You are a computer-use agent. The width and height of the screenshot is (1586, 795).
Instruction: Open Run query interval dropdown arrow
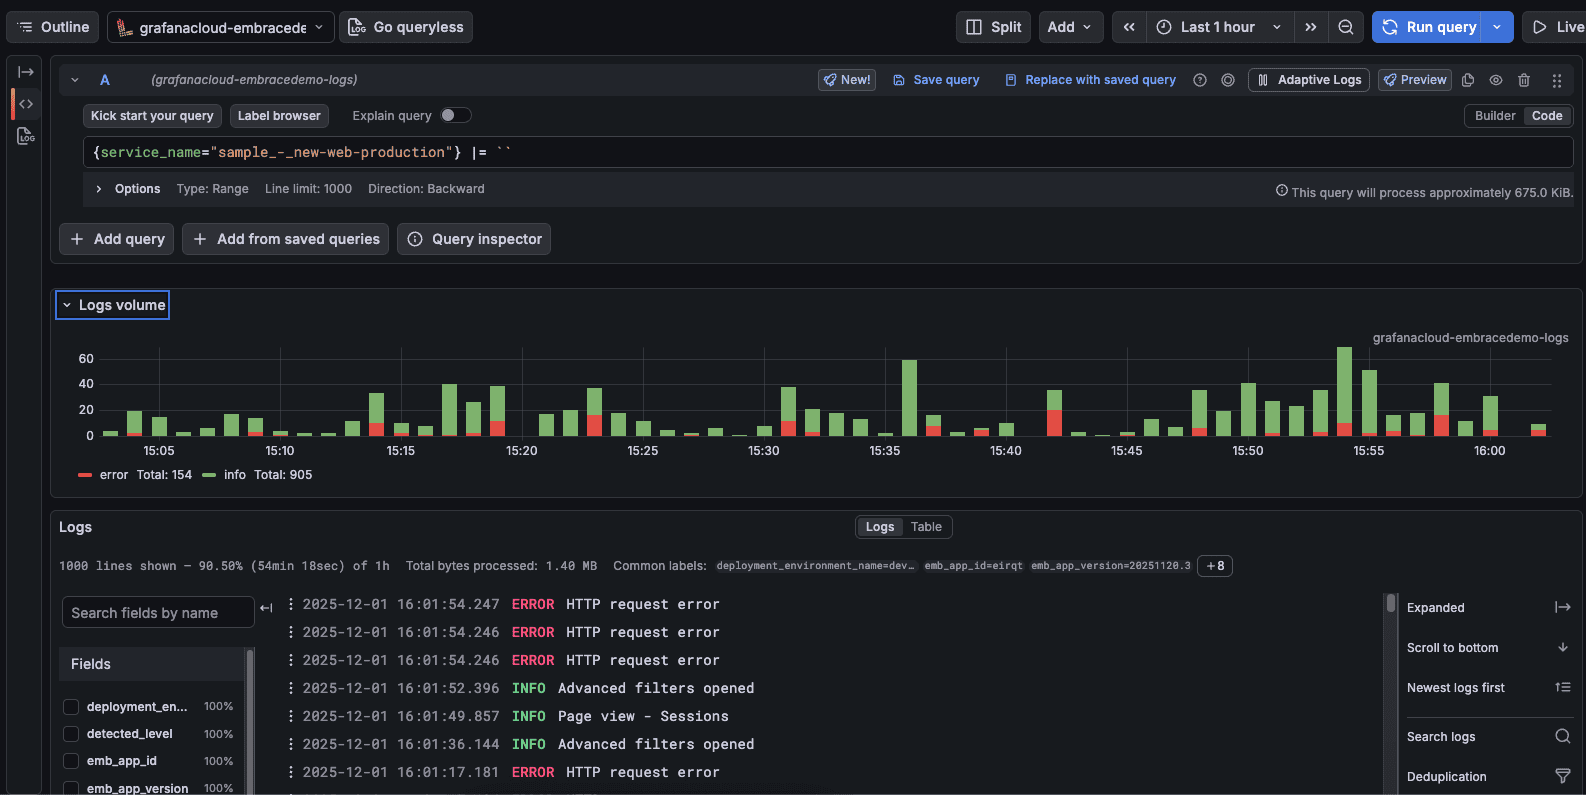coord(1497,27)
